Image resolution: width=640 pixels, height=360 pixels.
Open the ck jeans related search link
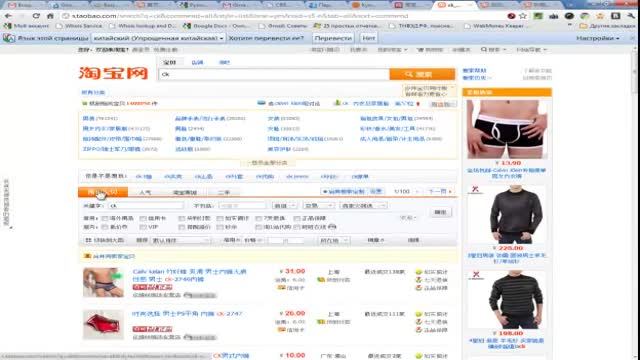[297, 177]
